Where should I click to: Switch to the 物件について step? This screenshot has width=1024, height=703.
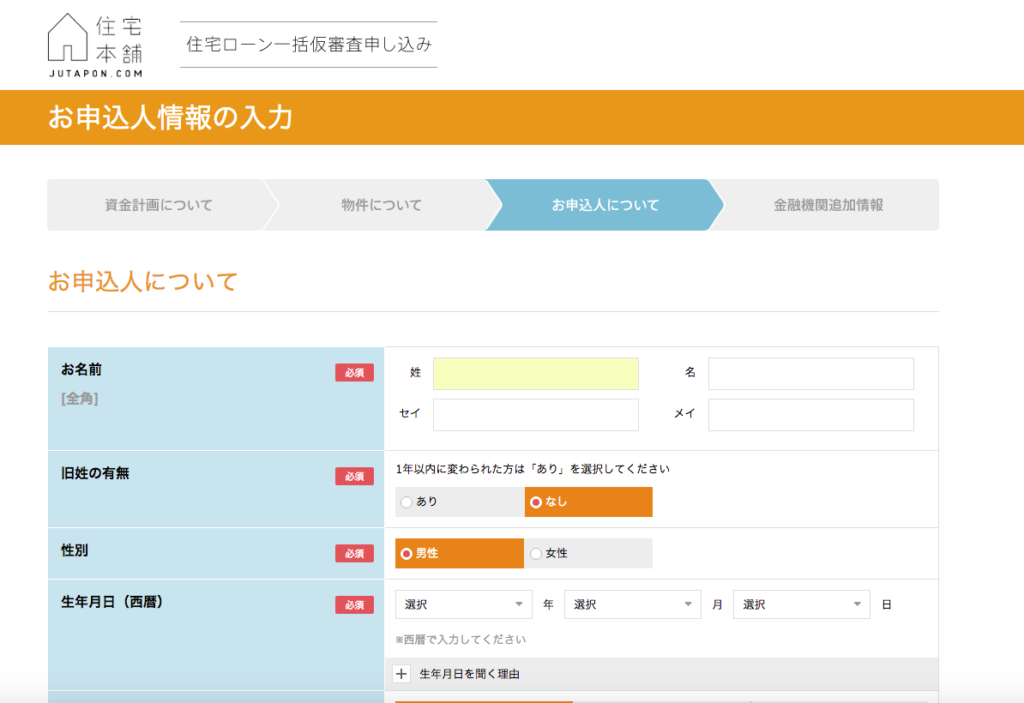[x=381, y=205]
